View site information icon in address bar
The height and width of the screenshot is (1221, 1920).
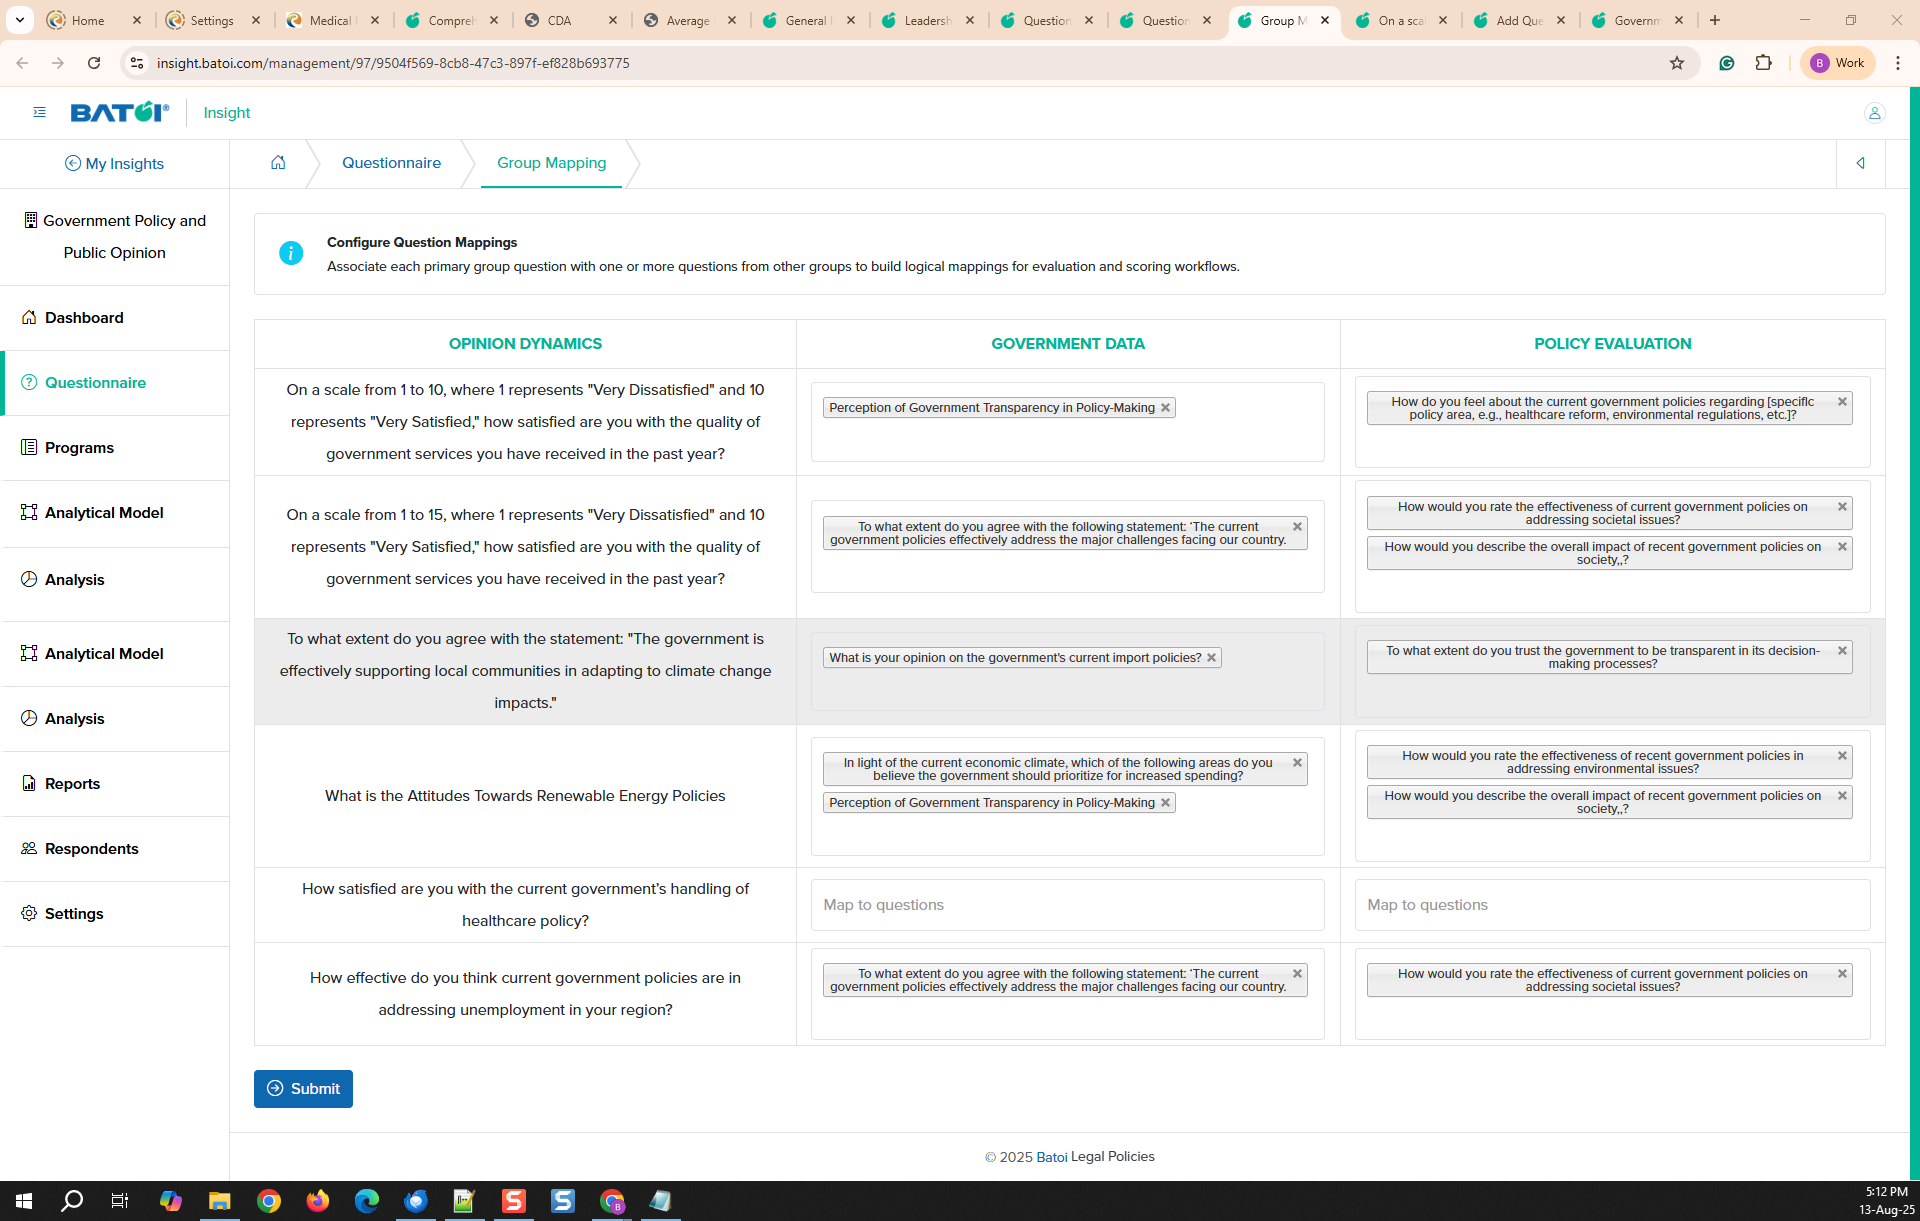[x=137, y=63]
